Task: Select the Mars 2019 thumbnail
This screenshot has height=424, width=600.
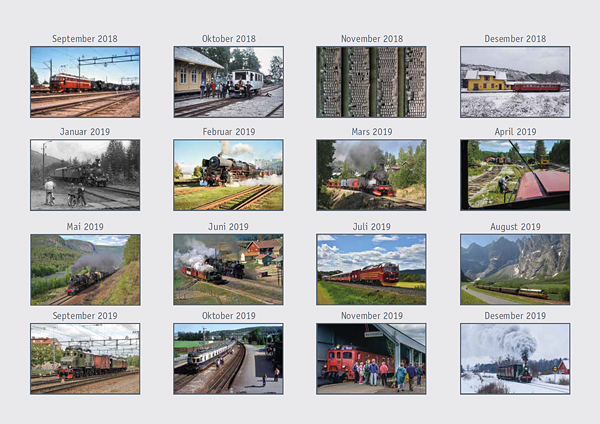Action: click(371, 175)
